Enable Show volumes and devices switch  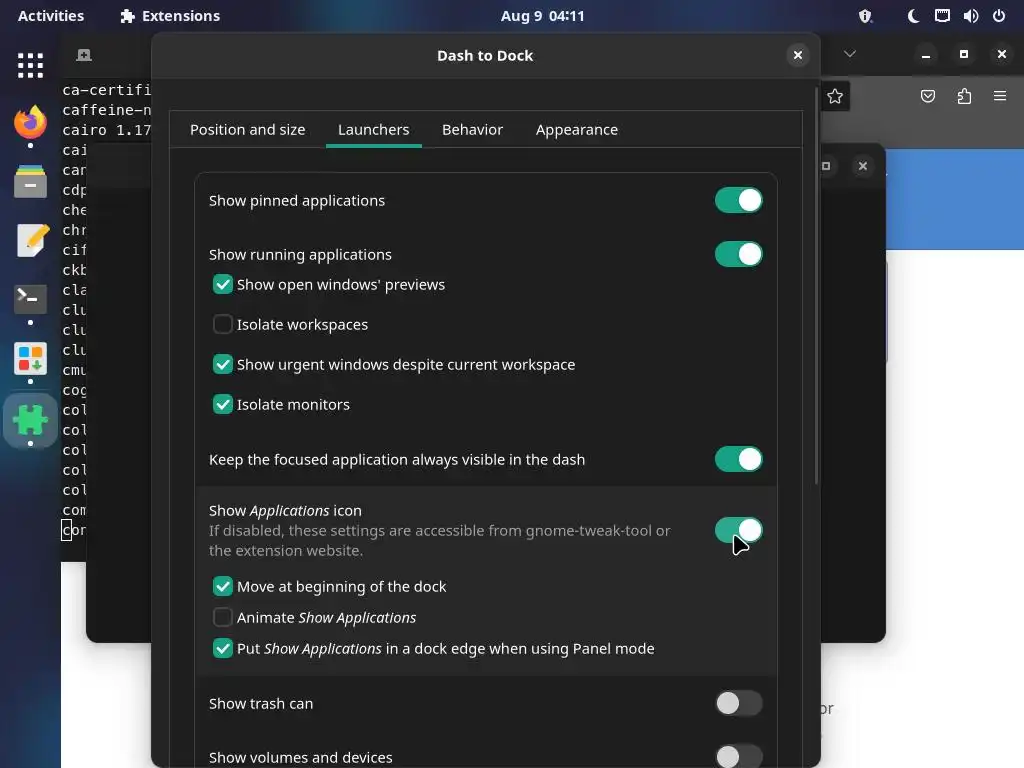(739, 757)
